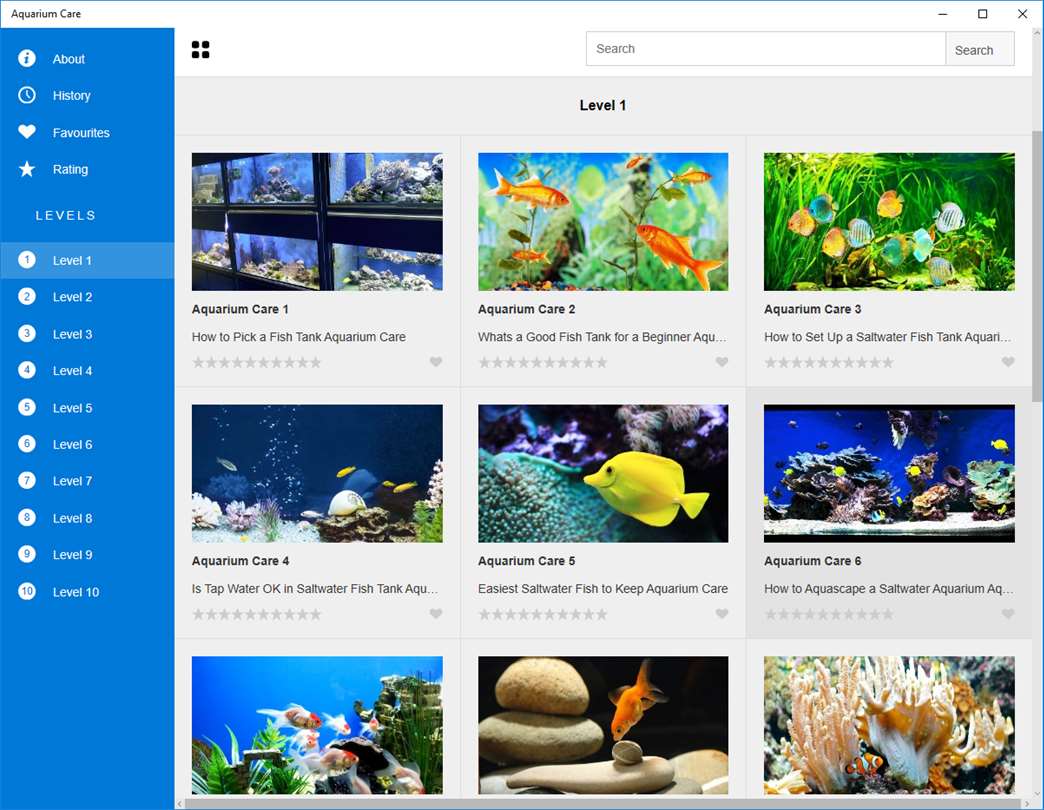The height and width of the screenshot is (810, 1044).
Task: Click the number 1 circle icon for Level 1
Action: coord(27,260)
